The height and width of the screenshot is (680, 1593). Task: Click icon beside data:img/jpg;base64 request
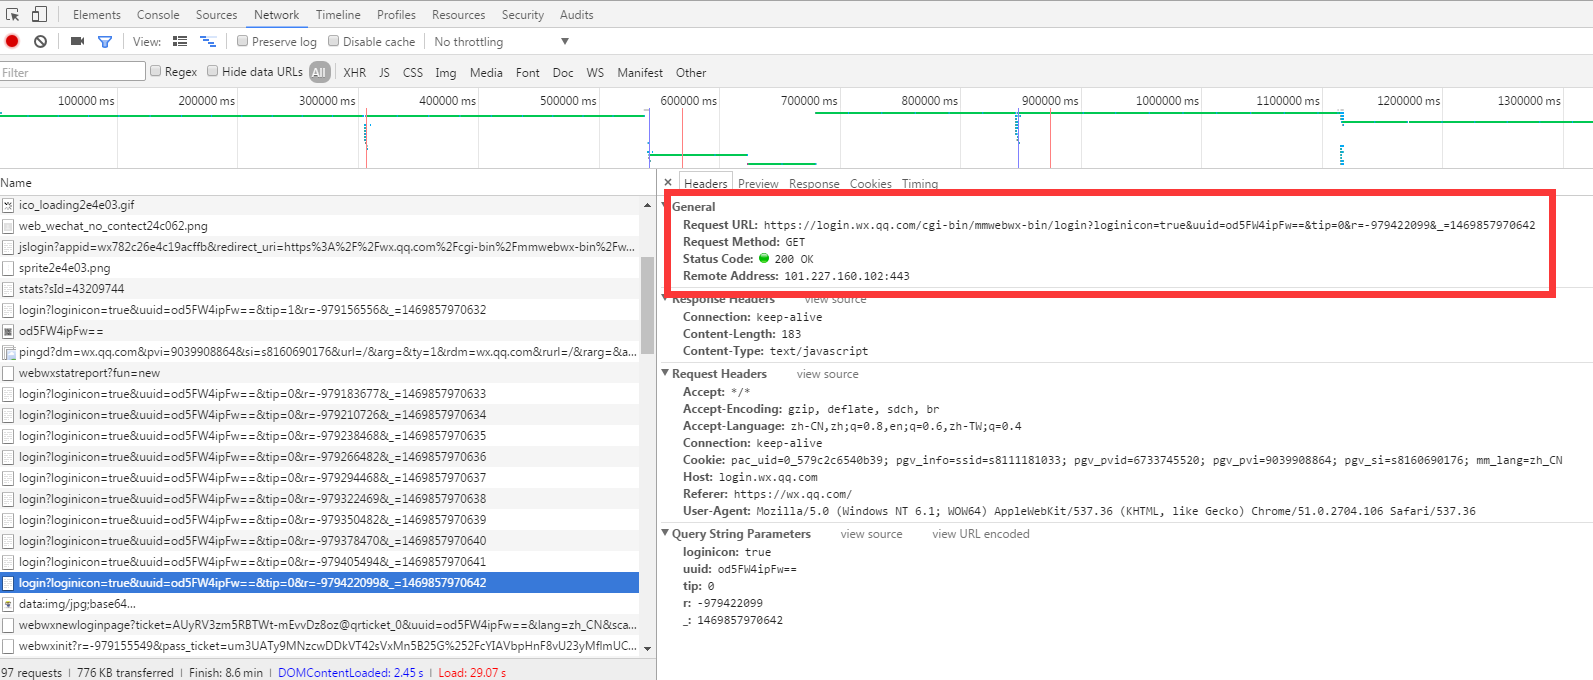pos(8,604)
